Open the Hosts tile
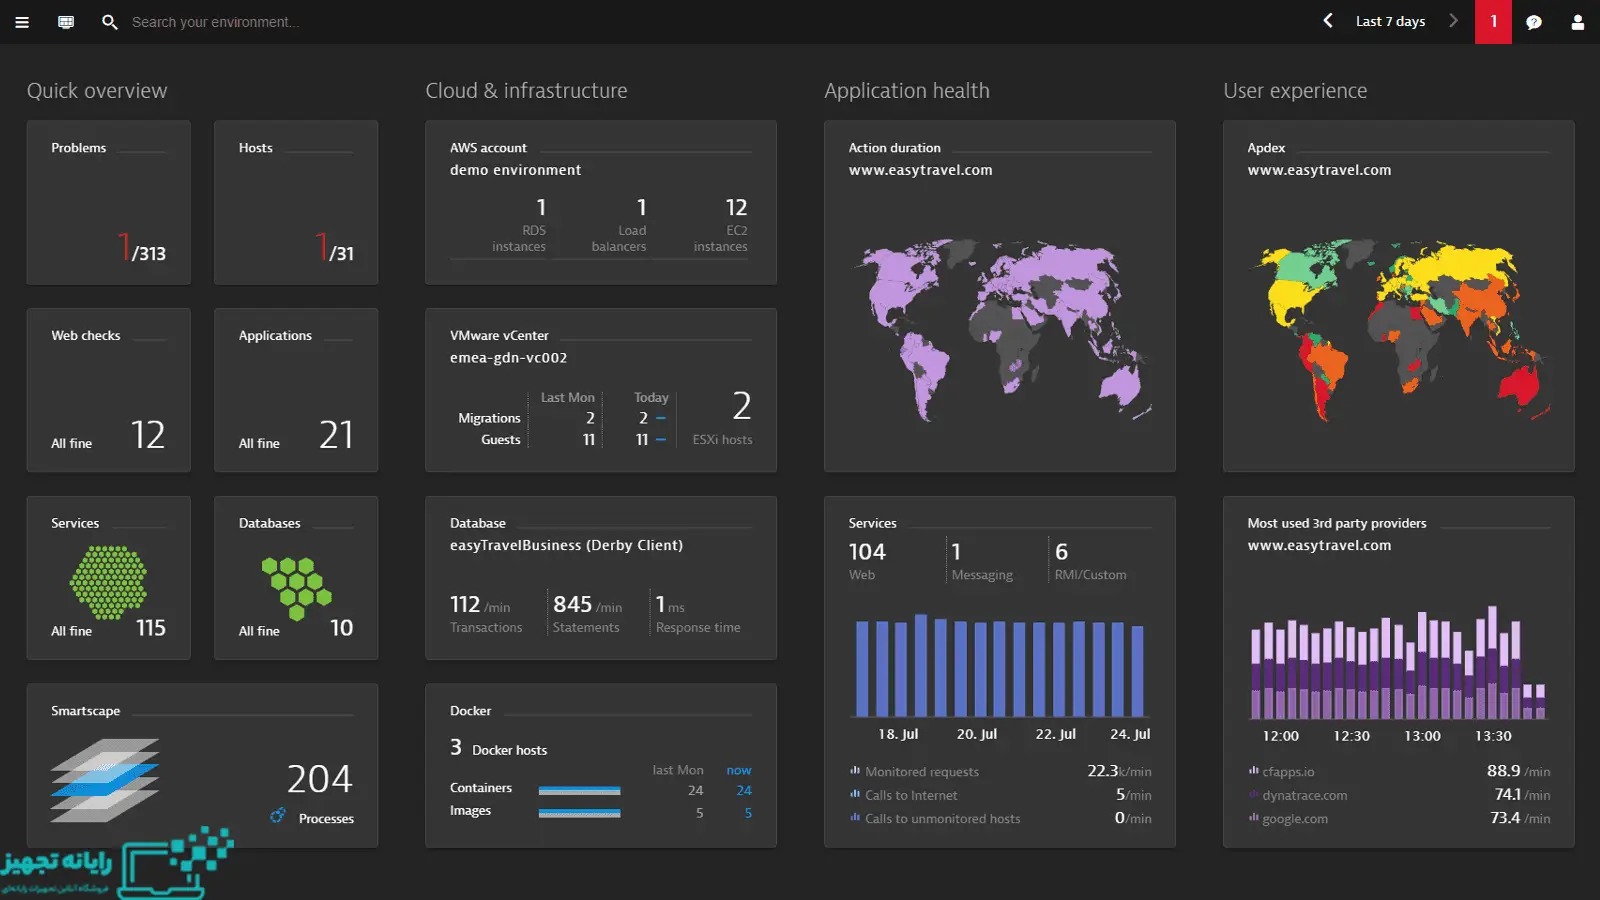The height and width of the screenshot is (900, 1600). [296, 203]
